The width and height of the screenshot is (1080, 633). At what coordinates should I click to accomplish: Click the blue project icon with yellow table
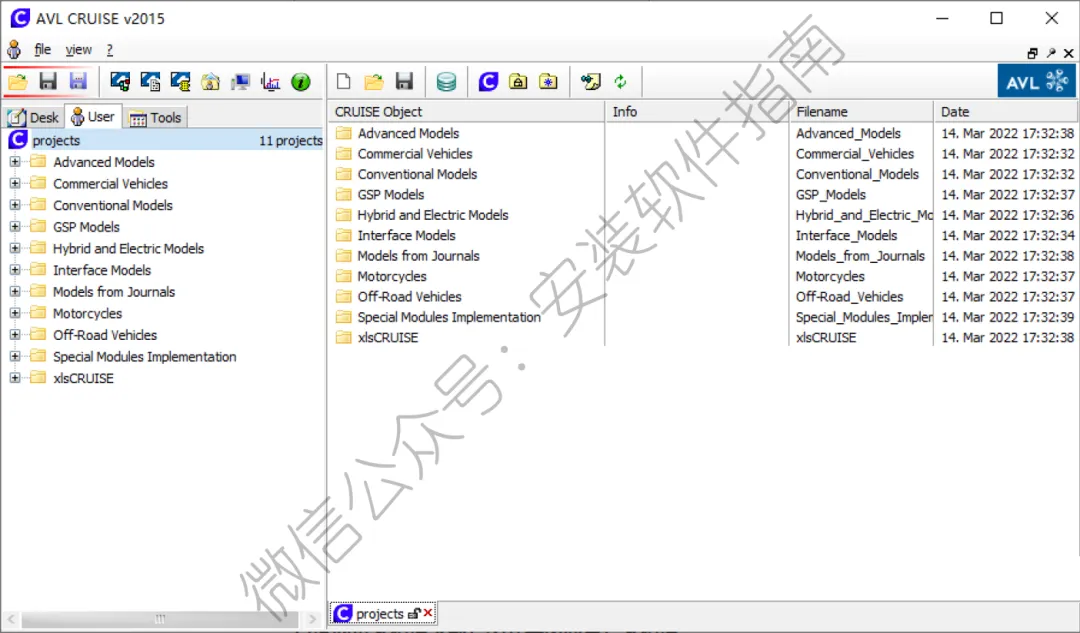click(x=180, y=82)
